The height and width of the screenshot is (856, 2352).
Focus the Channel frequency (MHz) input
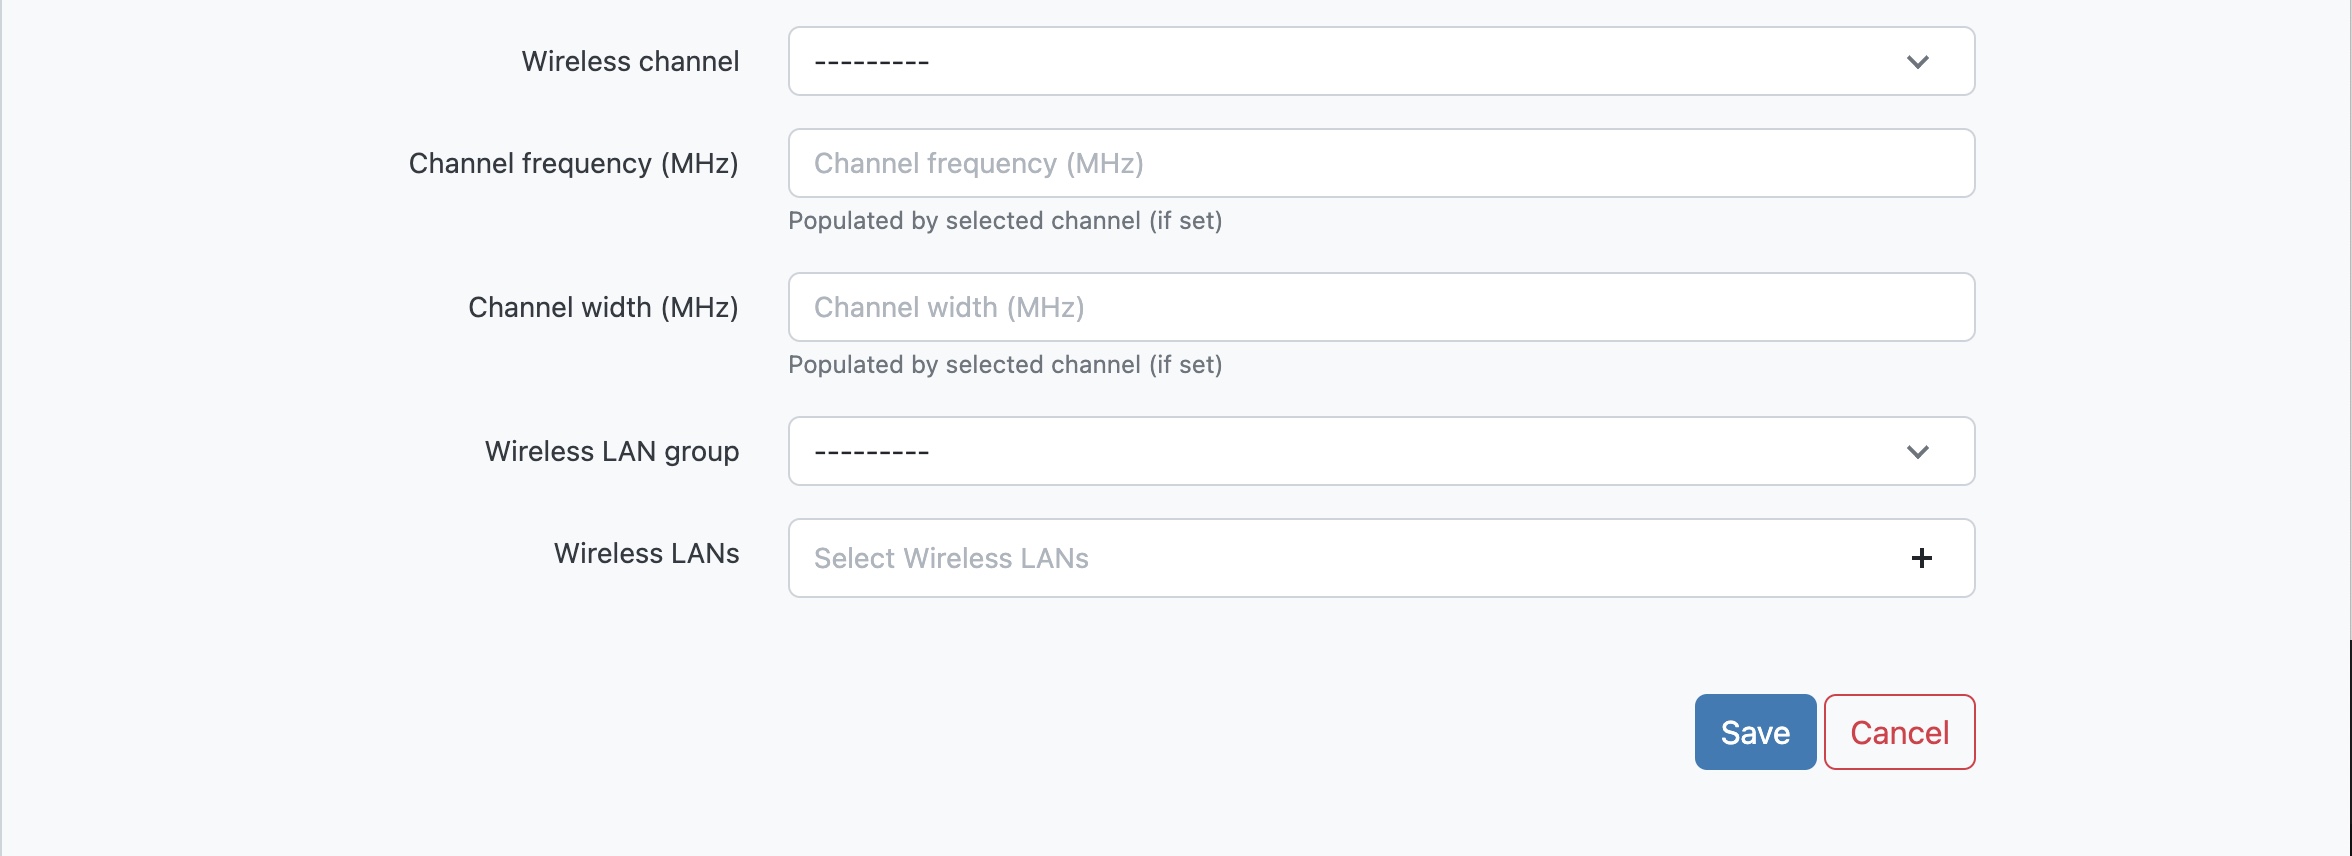coord(1380,163)
